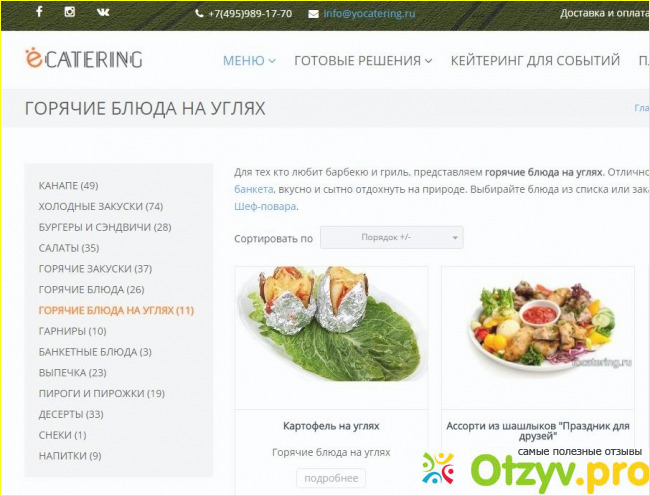Select БУРГЕРЫ И СЭНДВИЧИ (28) category
The height and width of the screenshot is (496, 650).
pyautogui.click(x=105, y=227)
